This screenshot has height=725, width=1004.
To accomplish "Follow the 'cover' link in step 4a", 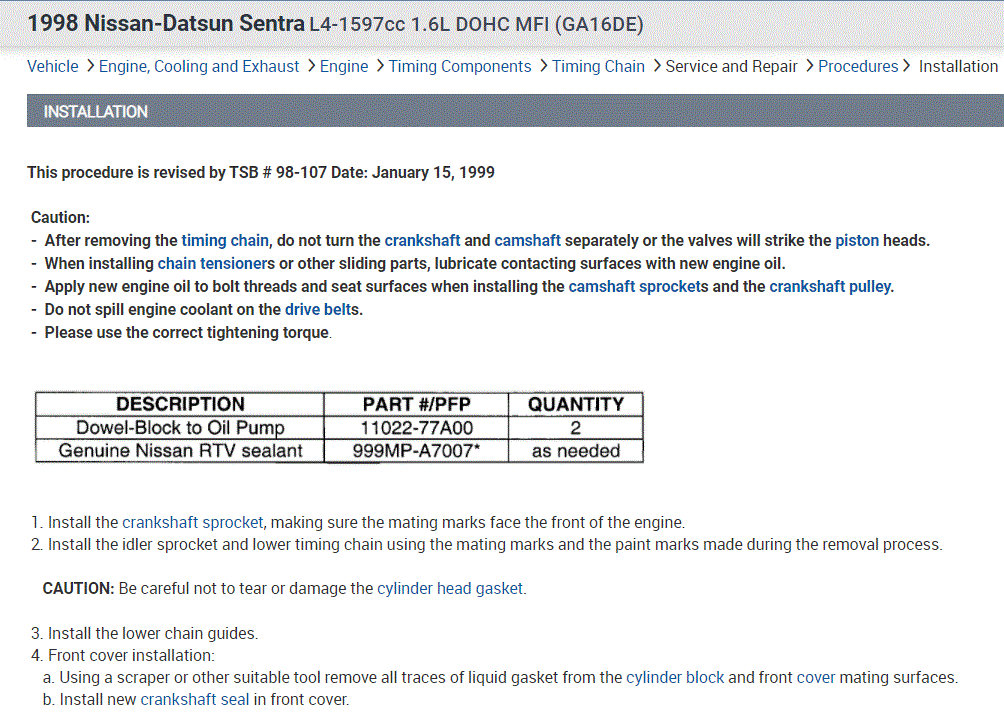I will pos(816,678).
